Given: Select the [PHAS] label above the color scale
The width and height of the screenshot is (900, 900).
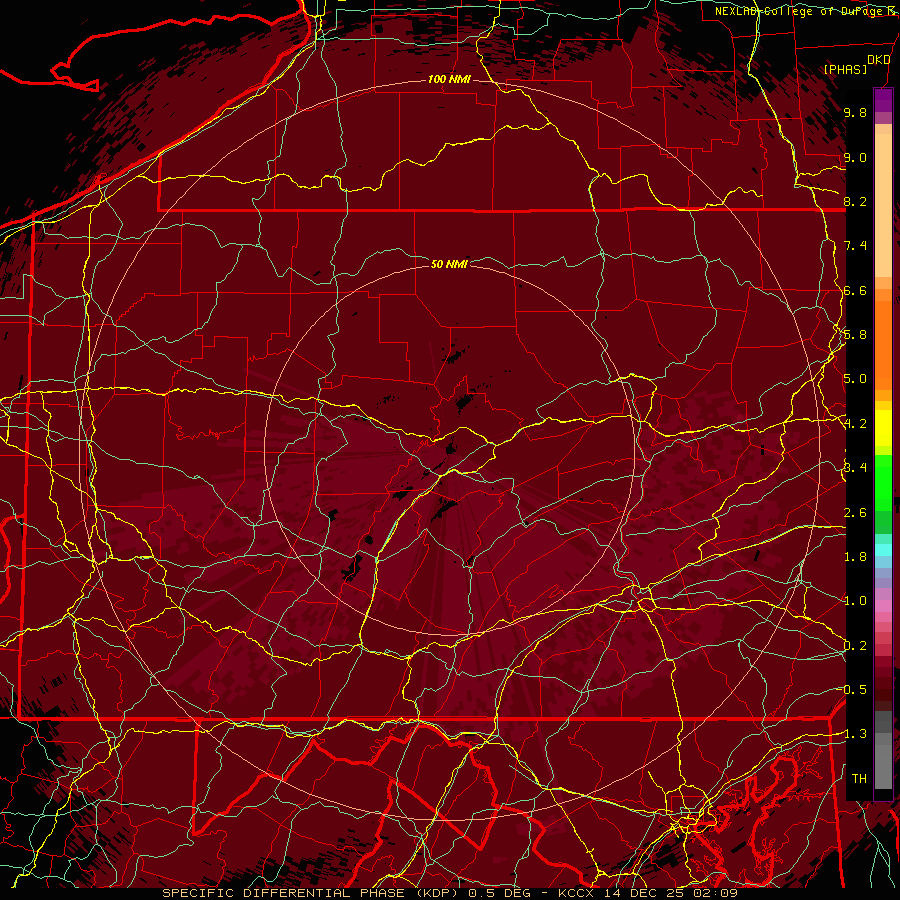Looking at the screenshot, I should 845,69.
